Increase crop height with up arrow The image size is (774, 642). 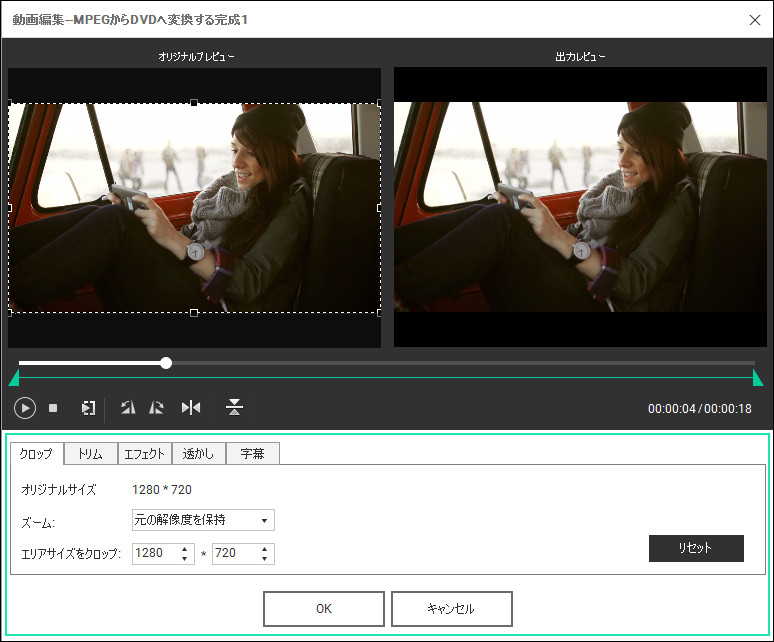point(265,549)
